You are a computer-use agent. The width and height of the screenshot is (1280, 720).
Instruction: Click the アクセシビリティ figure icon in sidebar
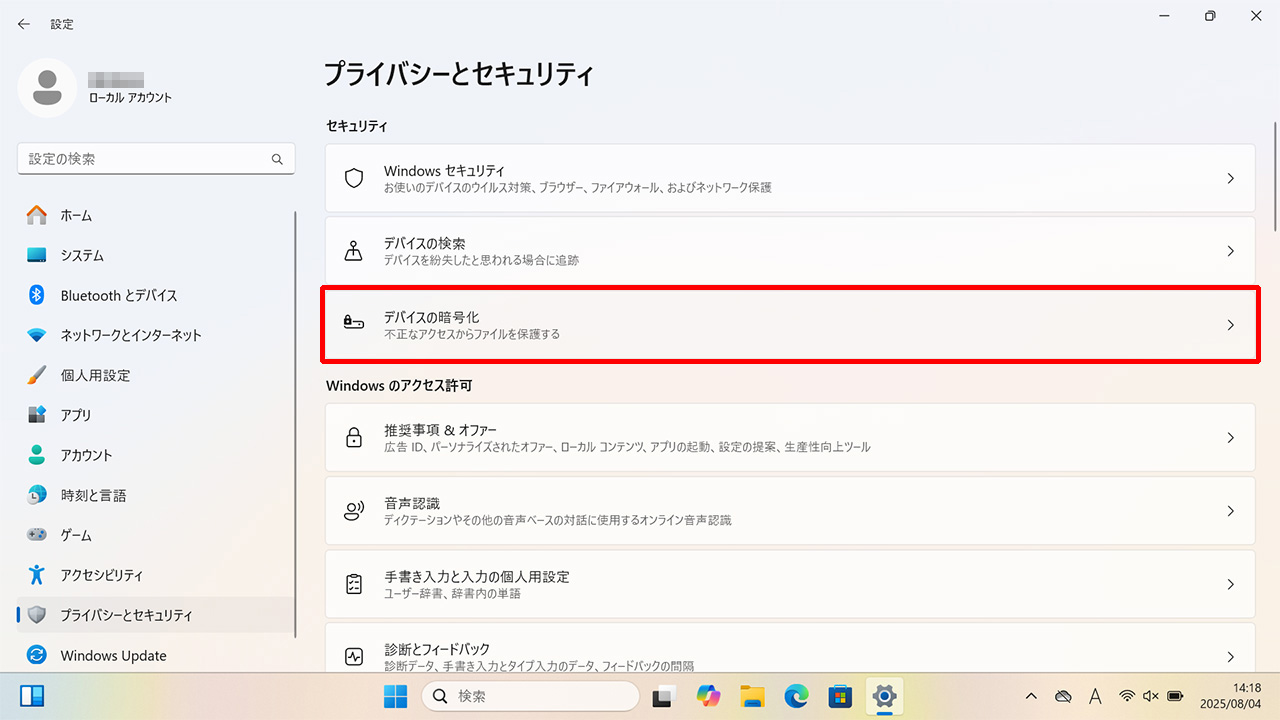click(37, 575)
